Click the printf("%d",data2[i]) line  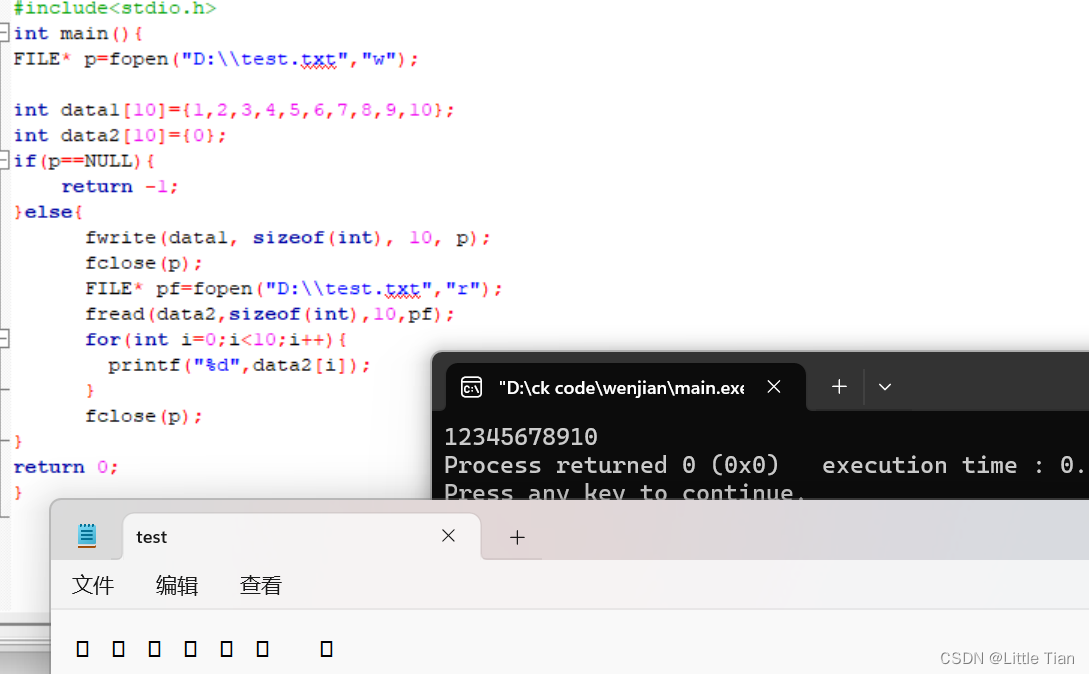(239, 365)
